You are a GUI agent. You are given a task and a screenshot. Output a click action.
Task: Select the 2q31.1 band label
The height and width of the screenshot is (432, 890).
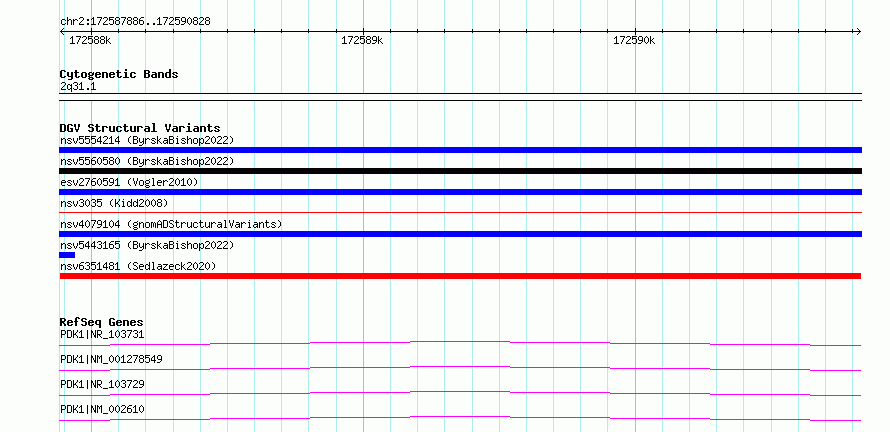pyautogui.click(x=78, y=87)
